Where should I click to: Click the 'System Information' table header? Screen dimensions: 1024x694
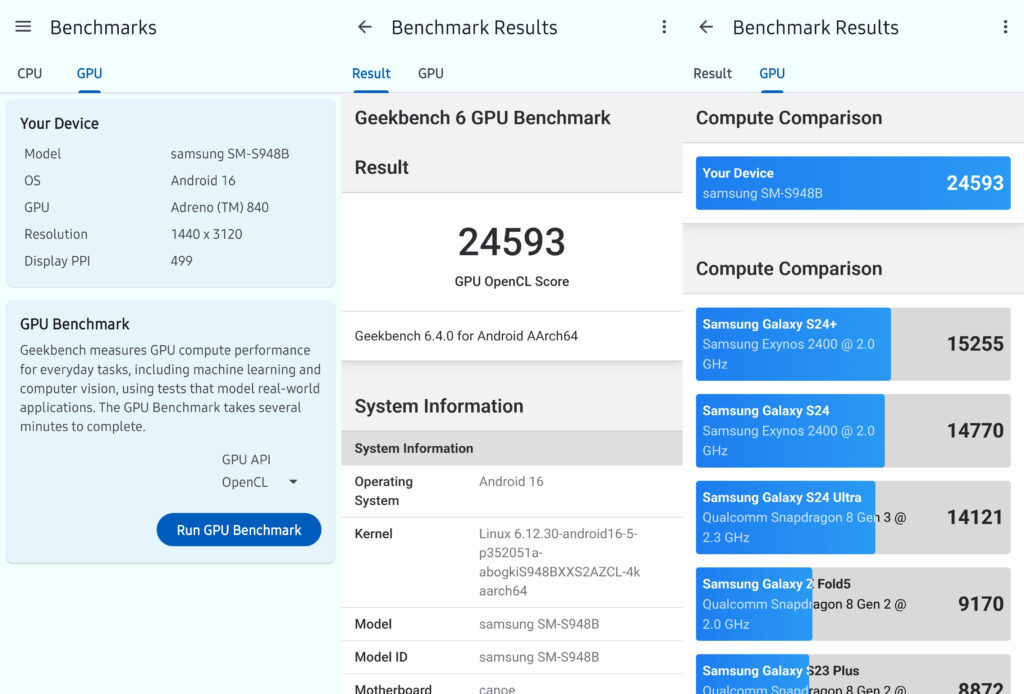tap(512, 448)
